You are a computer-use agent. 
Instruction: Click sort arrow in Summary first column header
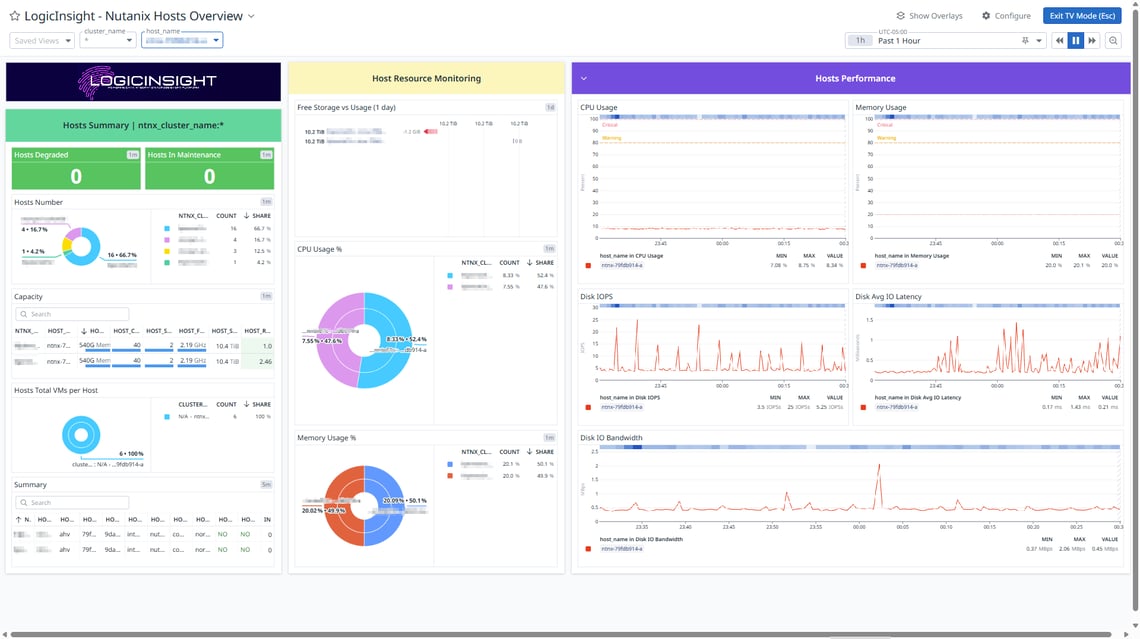18,520
